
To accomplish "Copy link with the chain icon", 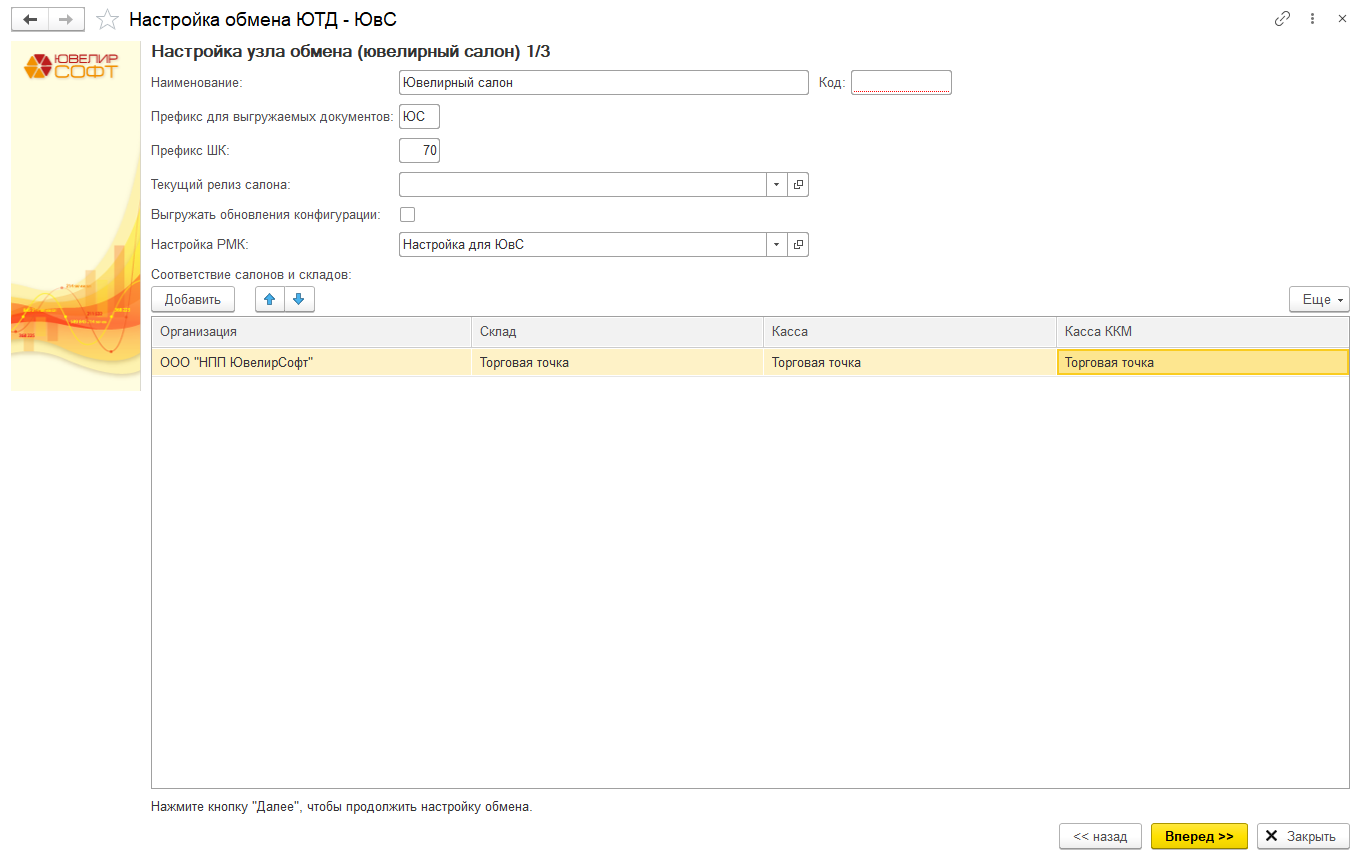I will [1282, 19].
